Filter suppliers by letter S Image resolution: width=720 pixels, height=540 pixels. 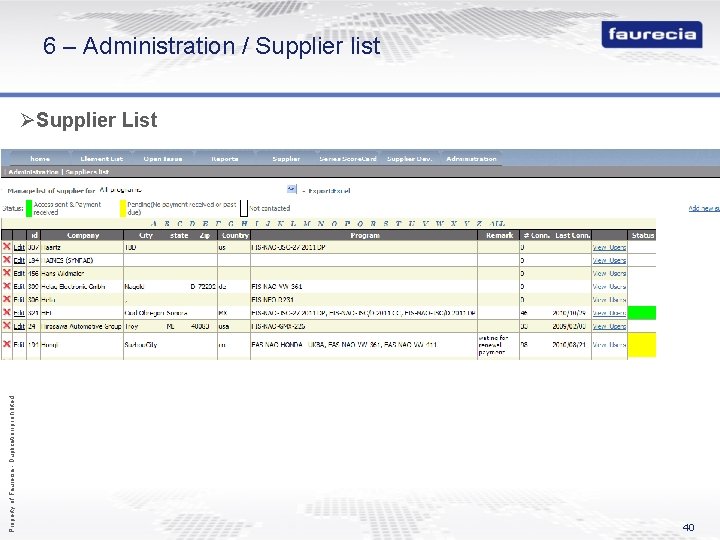tap(386, 224)
